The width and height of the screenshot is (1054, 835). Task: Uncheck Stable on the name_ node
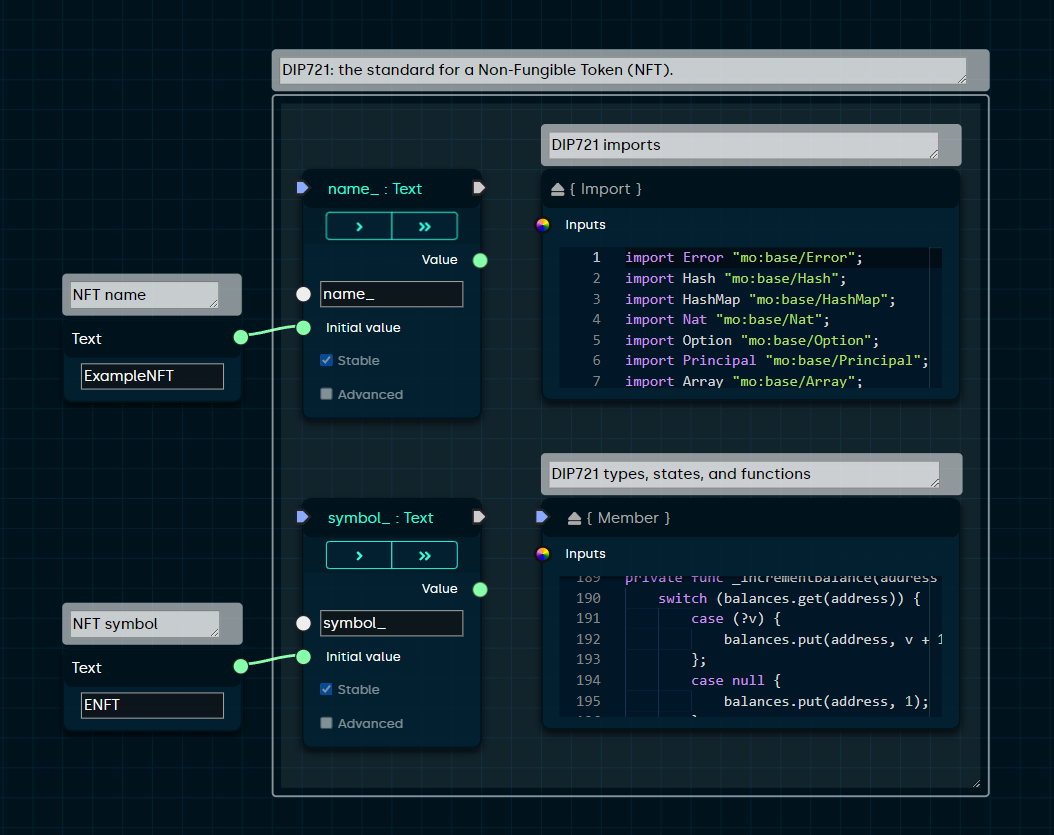(327, 360)
